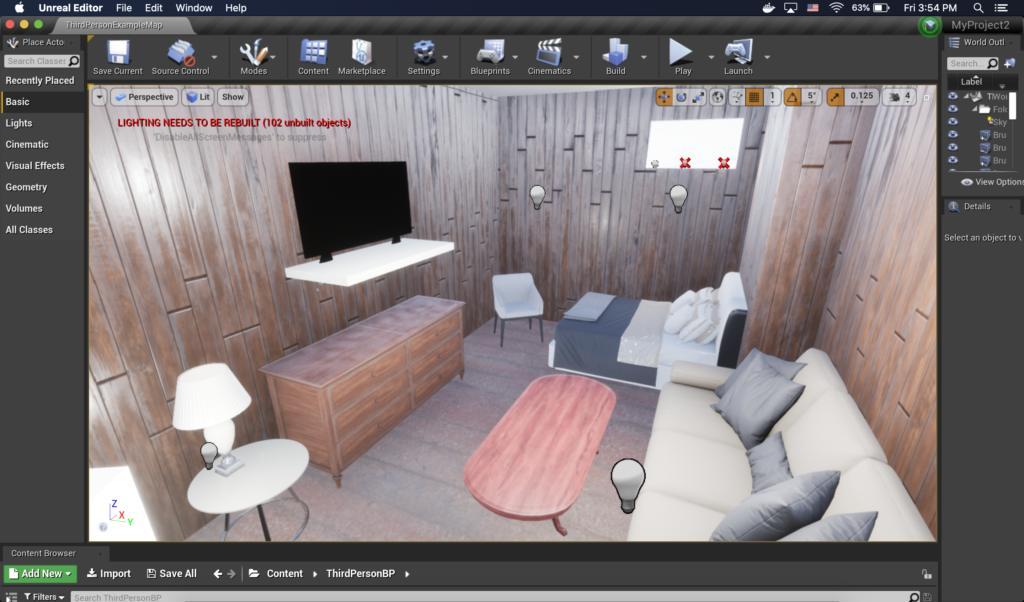Open rotation snap 5° dropdown
The height and width of the screenshot is (602, 1024).
pos(810,97)
